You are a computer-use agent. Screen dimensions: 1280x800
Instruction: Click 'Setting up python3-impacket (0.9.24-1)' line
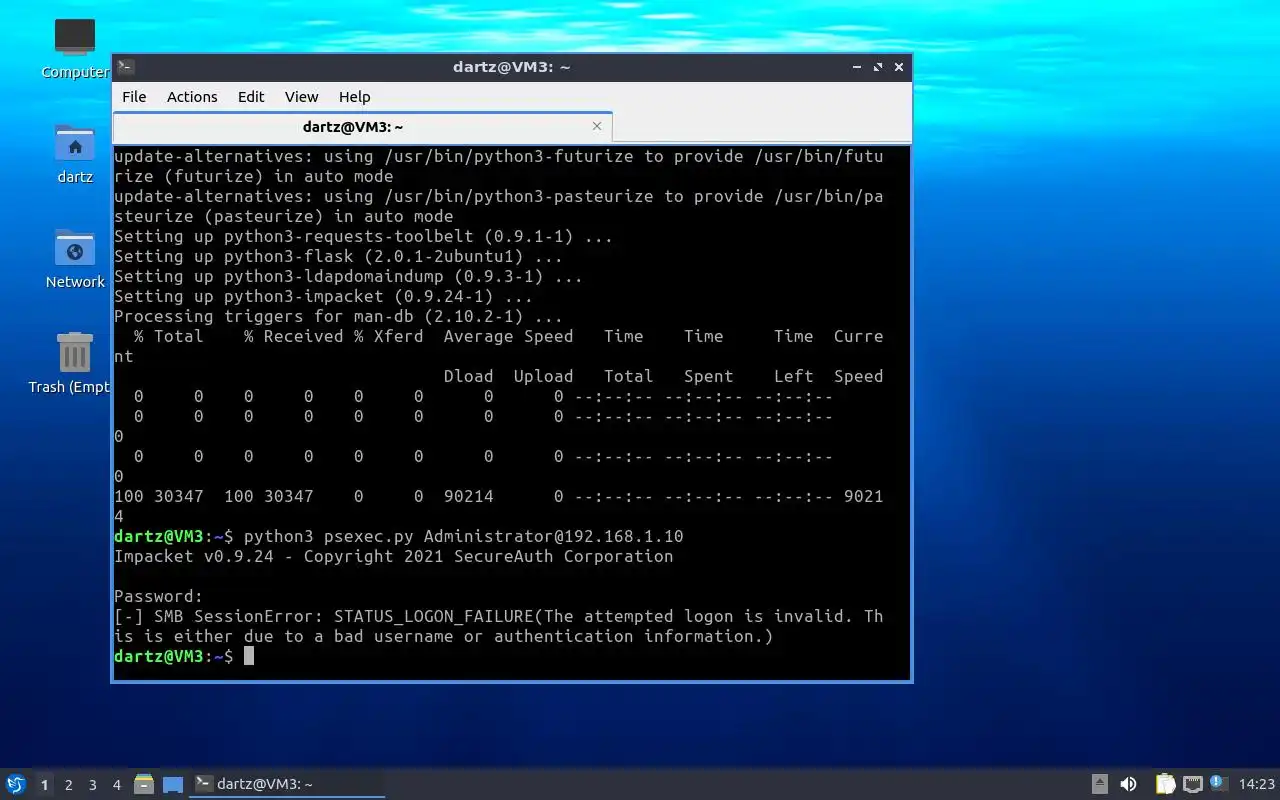pos(323,296)
